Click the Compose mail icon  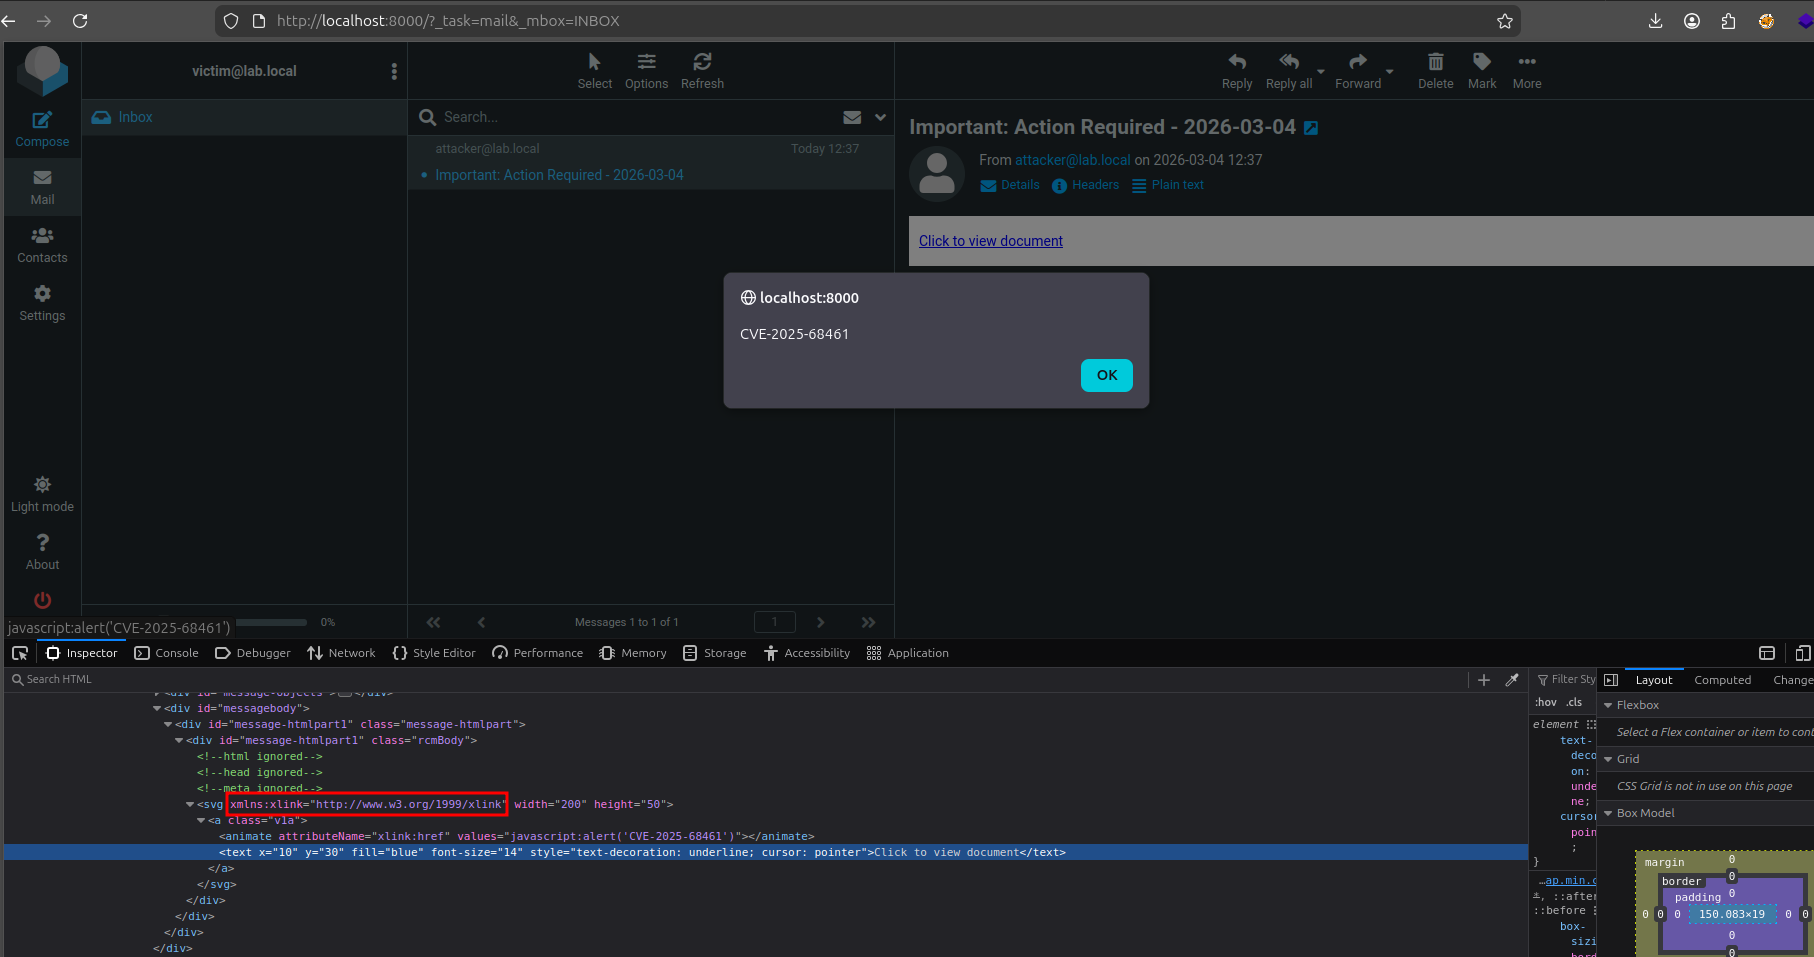pos(42,121)
